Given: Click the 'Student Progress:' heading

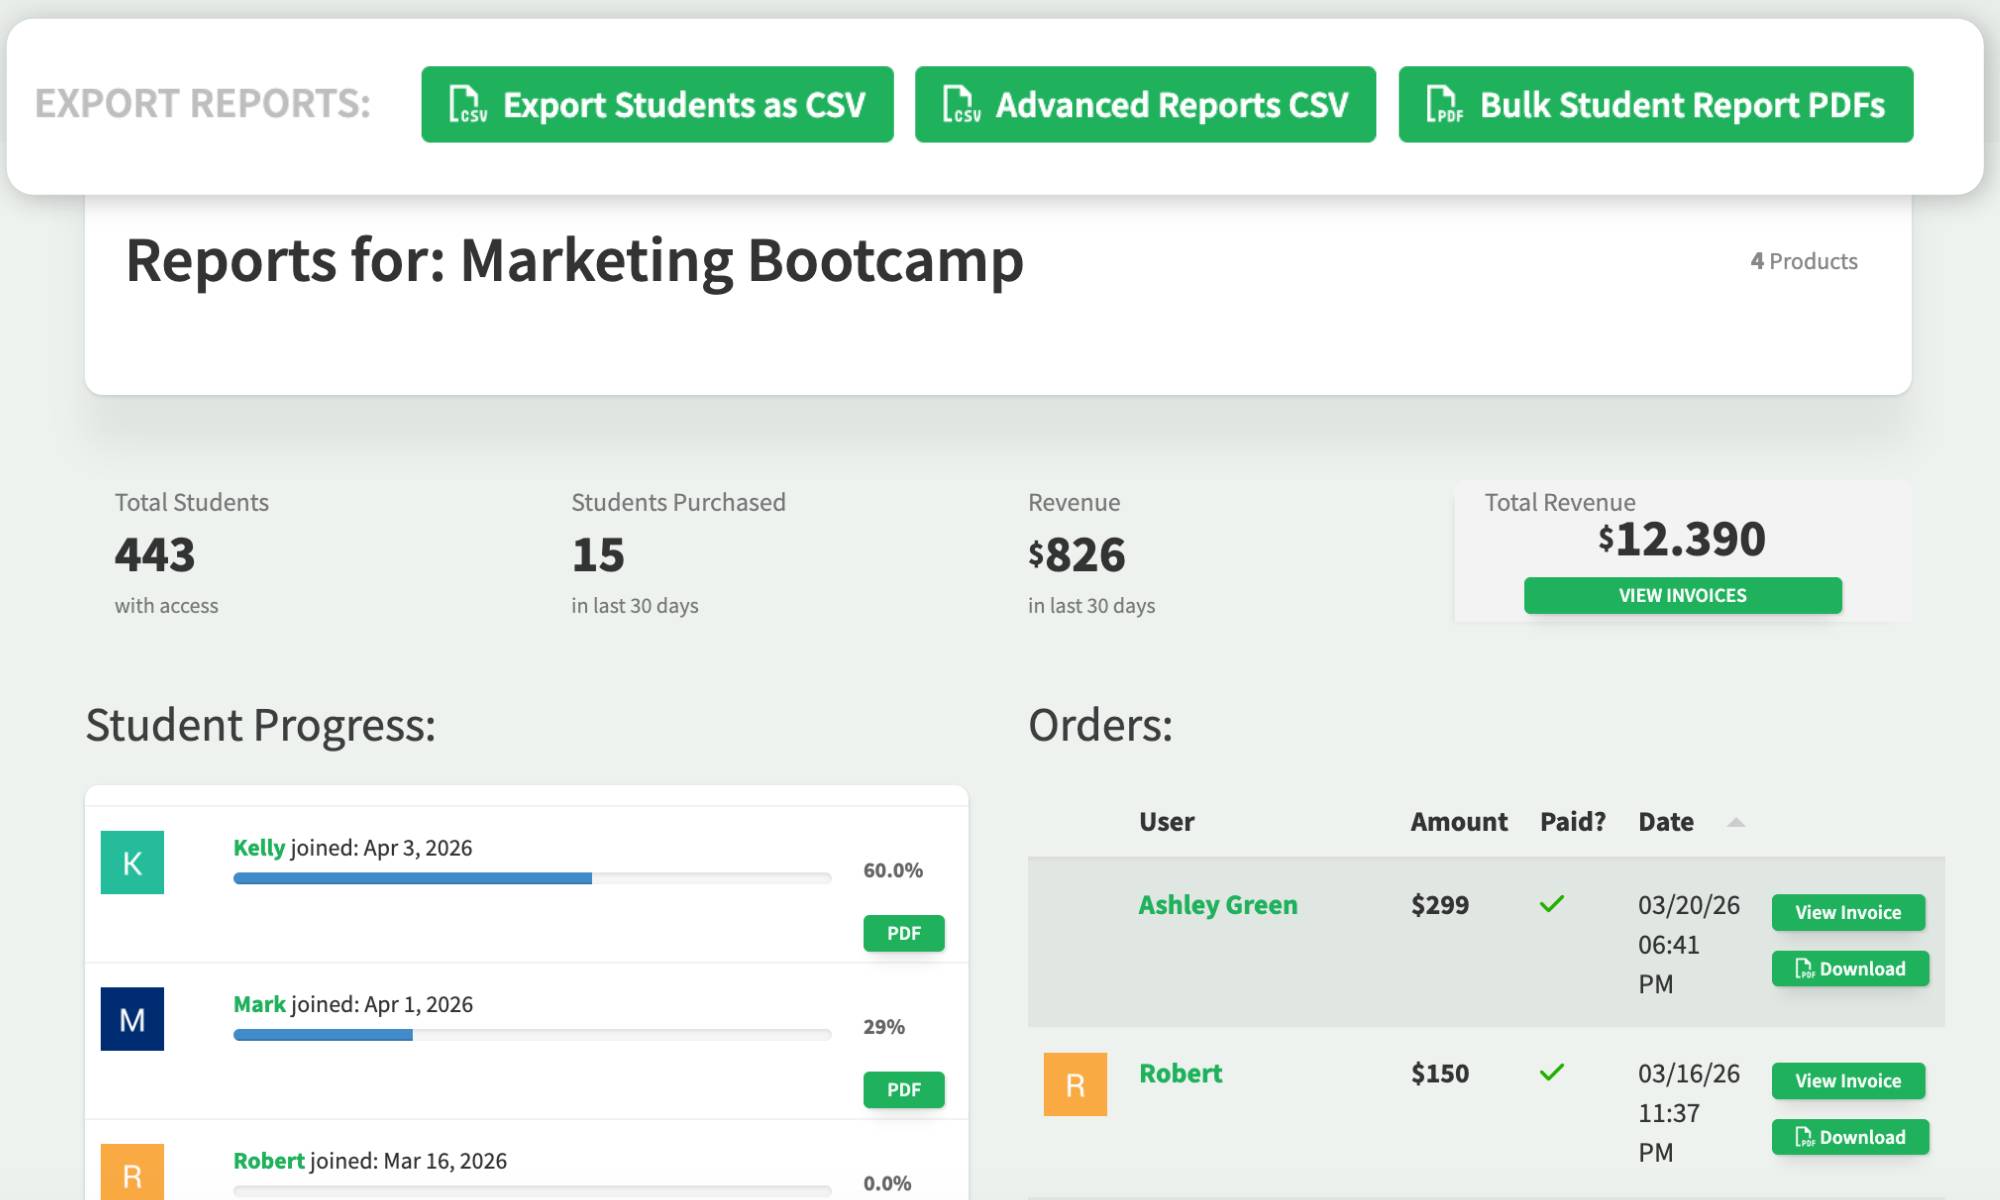Looking at the screenshot, I should pyautogui.click(x=261, y=725).
